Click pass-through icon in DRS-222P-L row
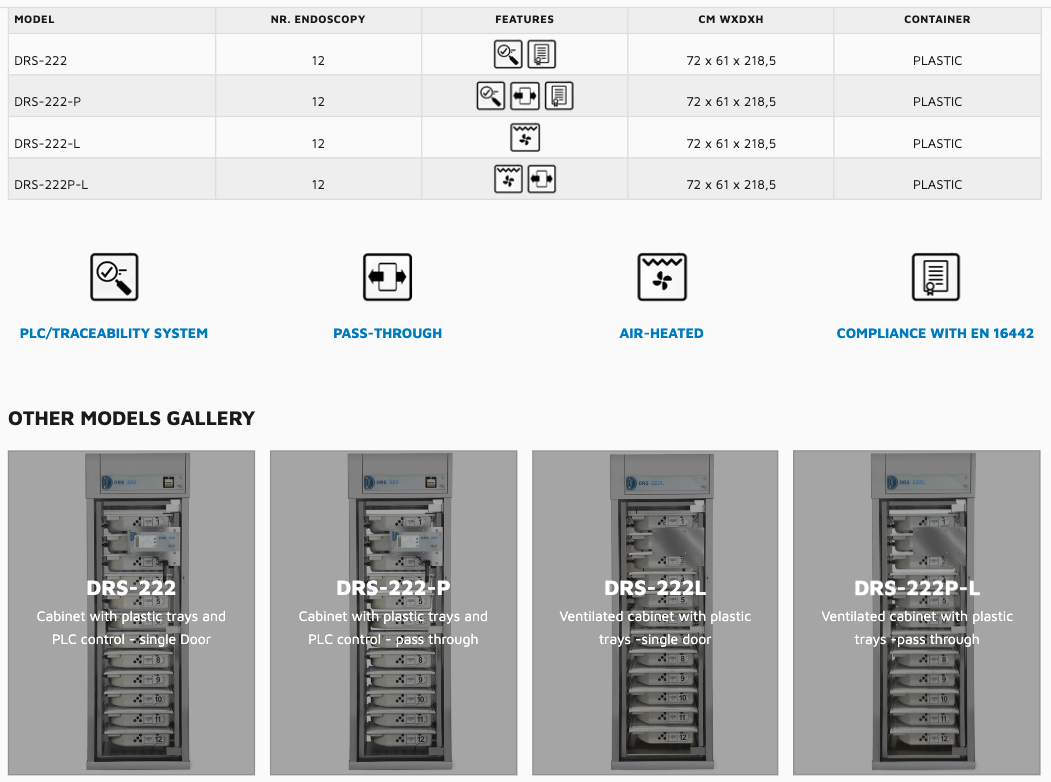1051x782 pixels. tap(542, 179)
